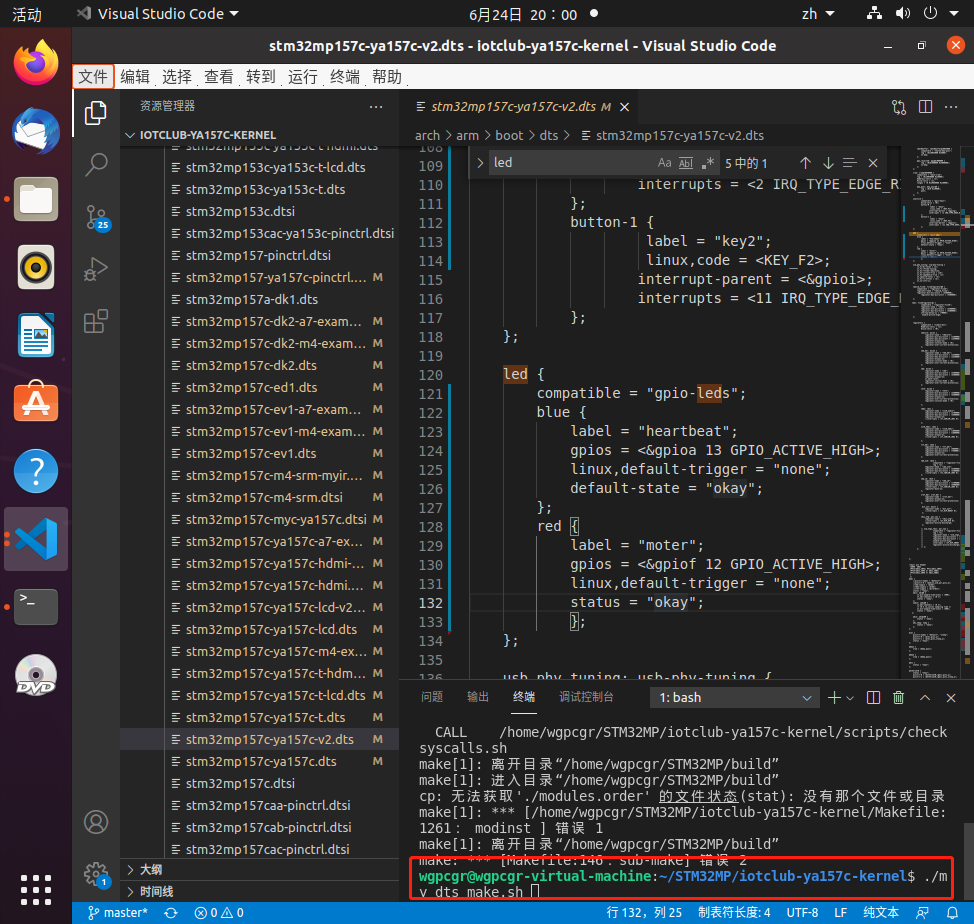This screenshot has height=924, width=974.
Task: Open the 编辑 menu
Action: point(135,76)
